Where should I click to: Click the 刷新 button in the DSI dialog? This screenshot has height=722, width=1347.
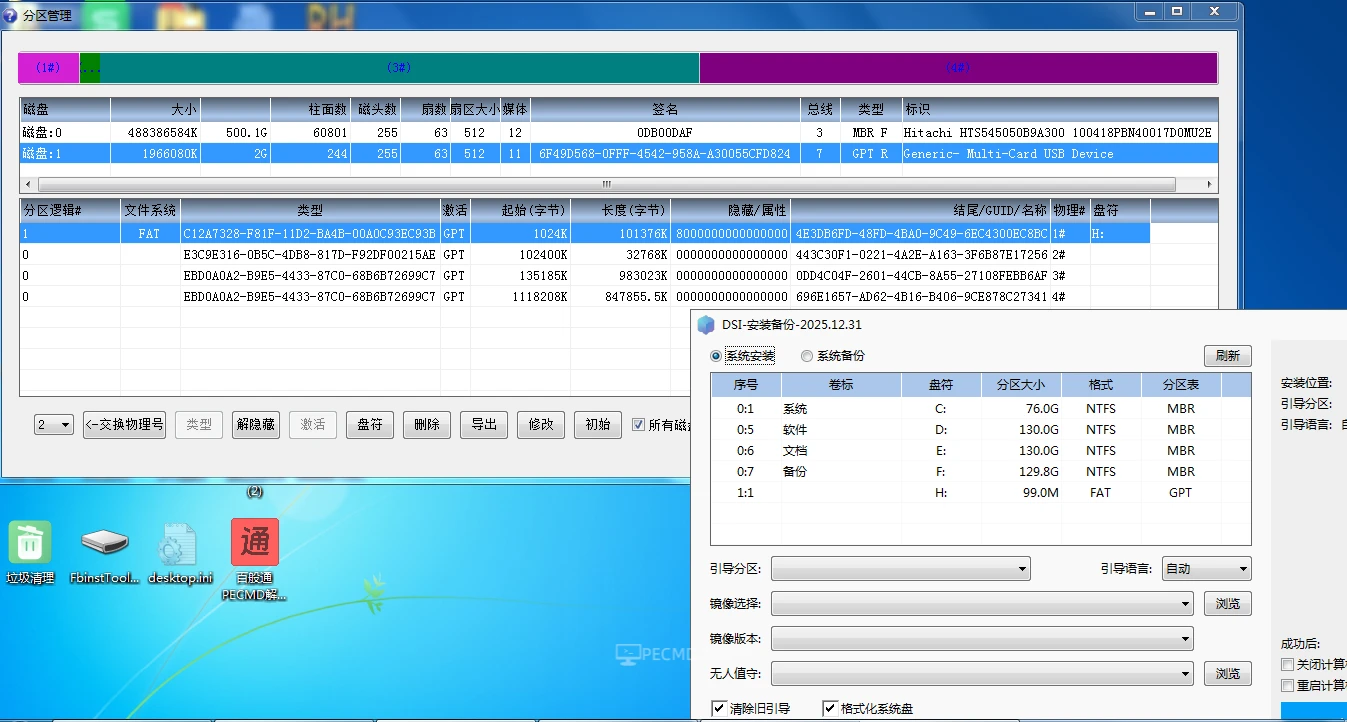coord(1227,355)
